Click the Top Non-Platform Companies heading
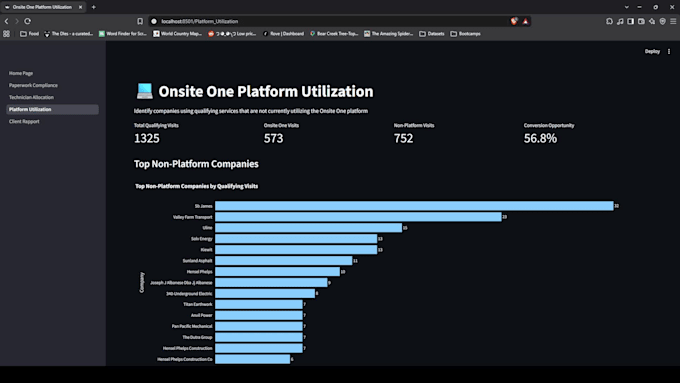The height and width of the screenshot is (383, 680). coord(196,164)
